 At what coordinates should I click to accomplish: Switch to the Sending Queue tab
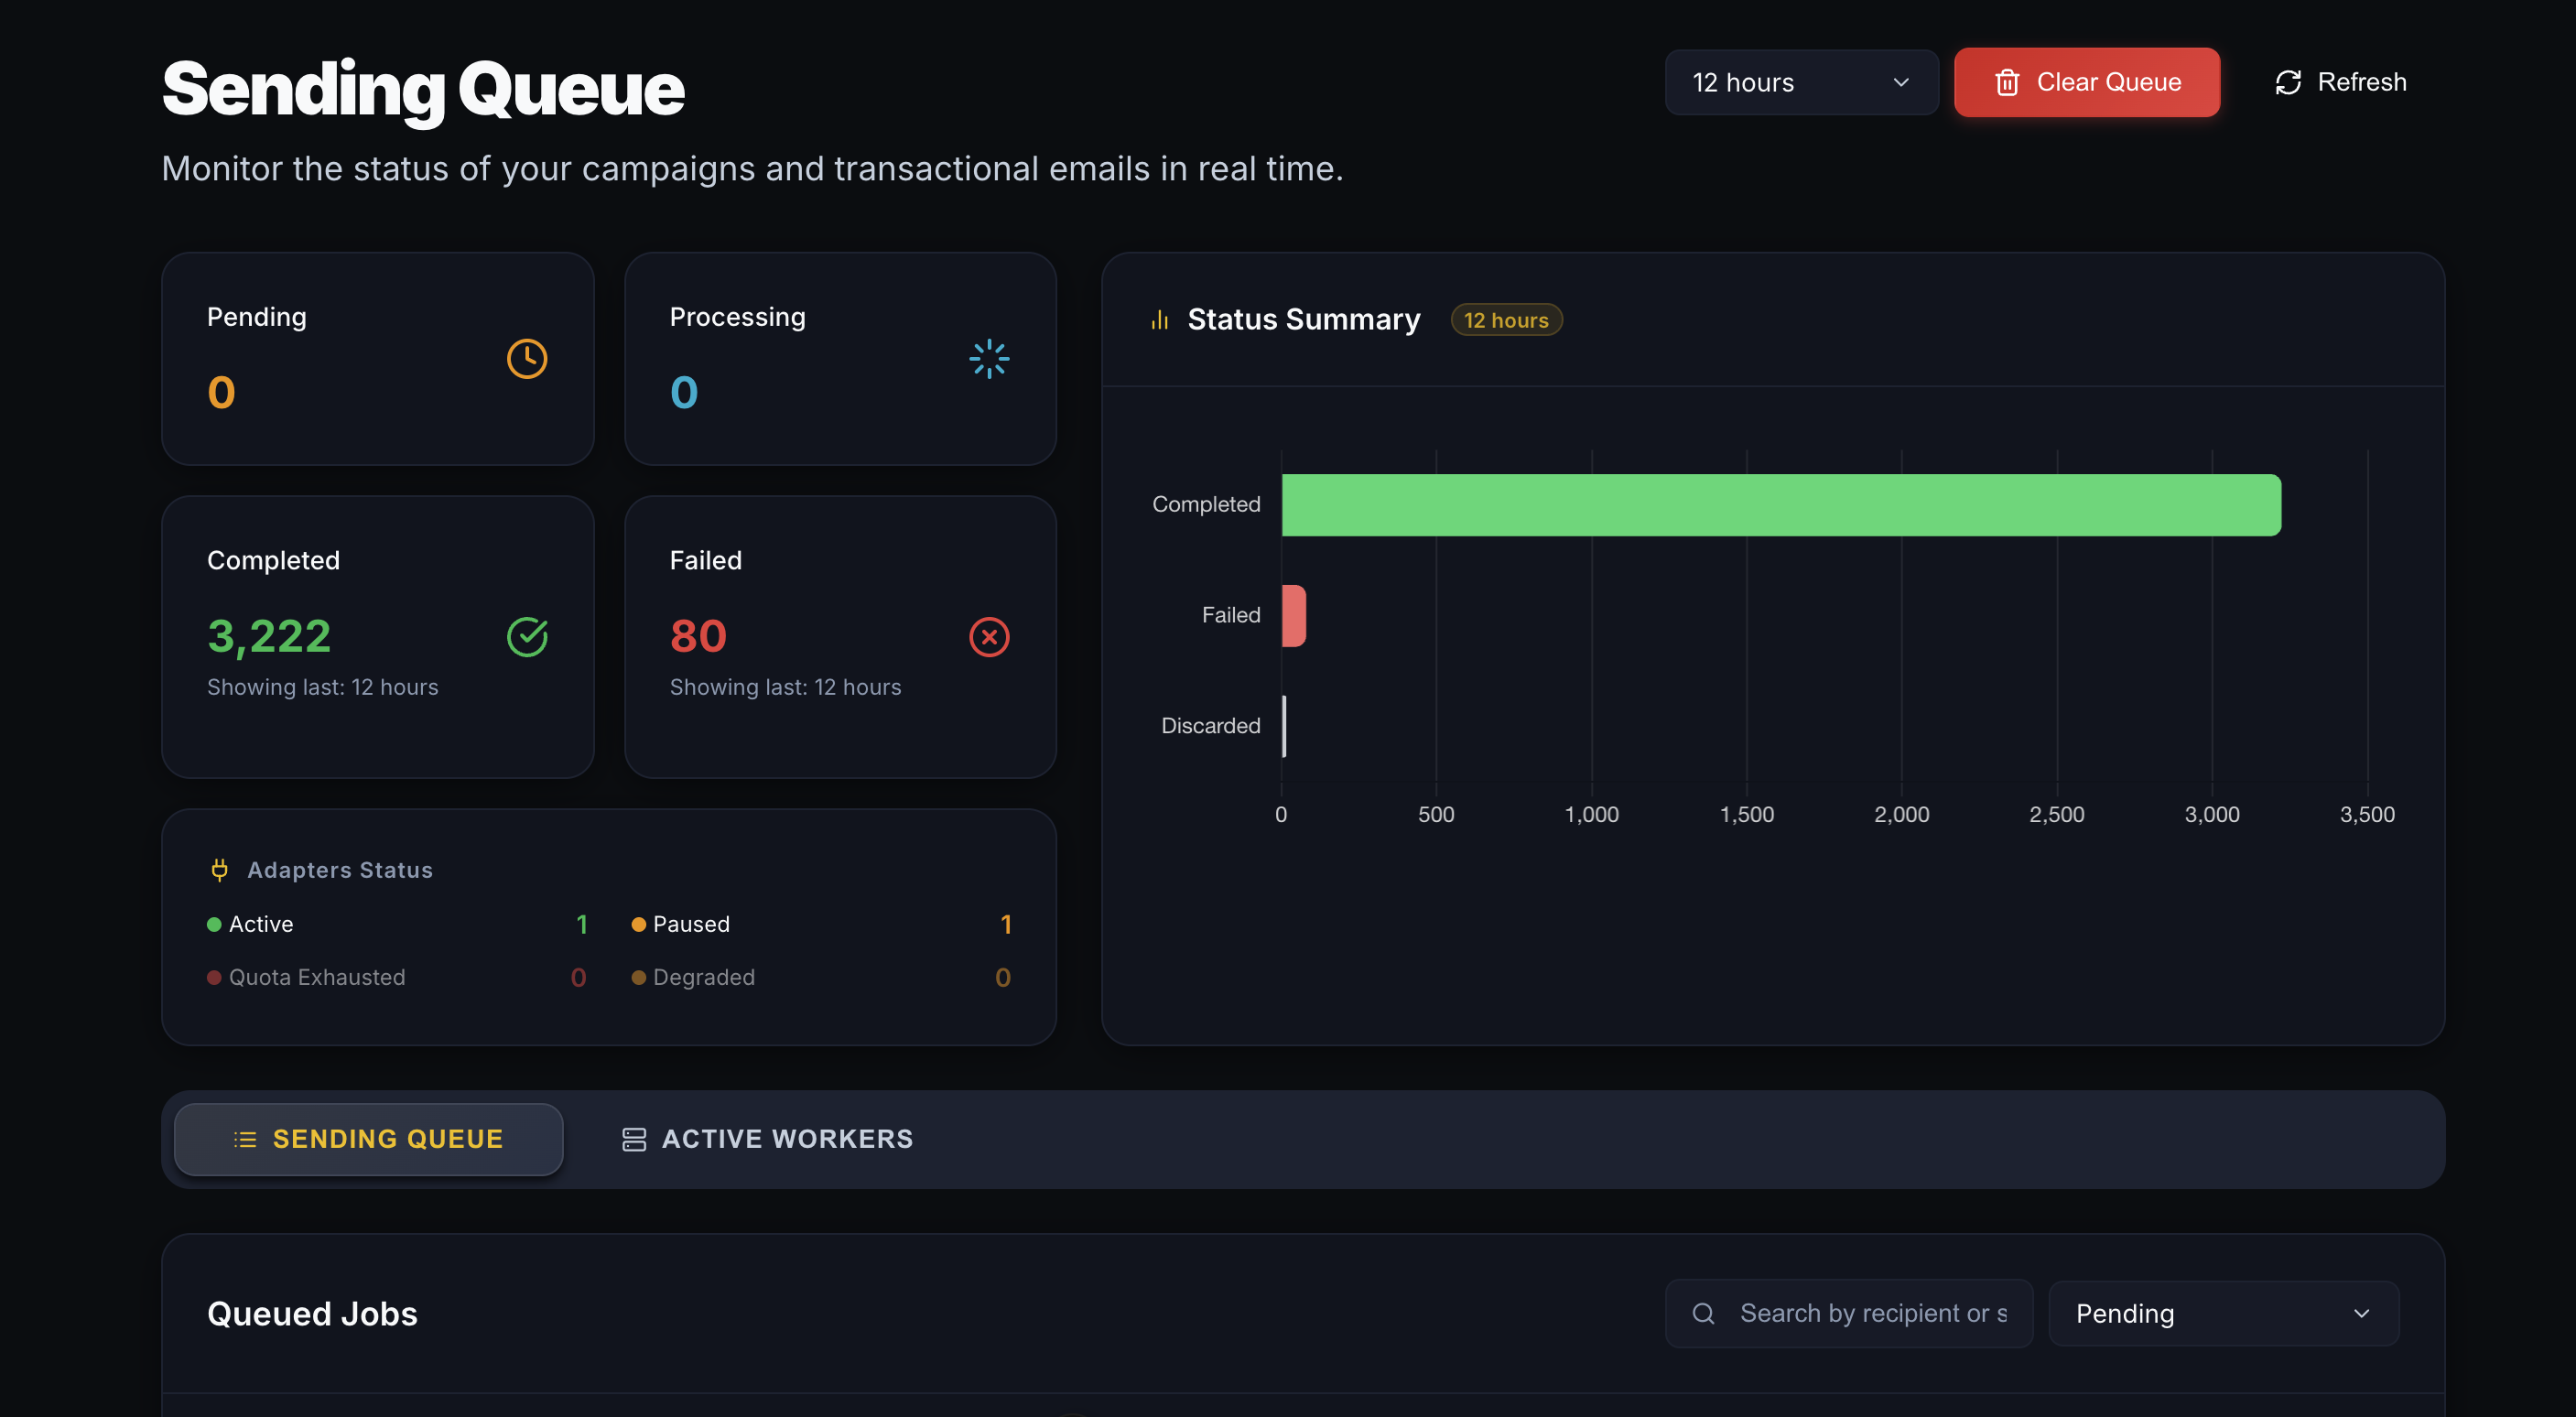click(x=369, y=1139)
